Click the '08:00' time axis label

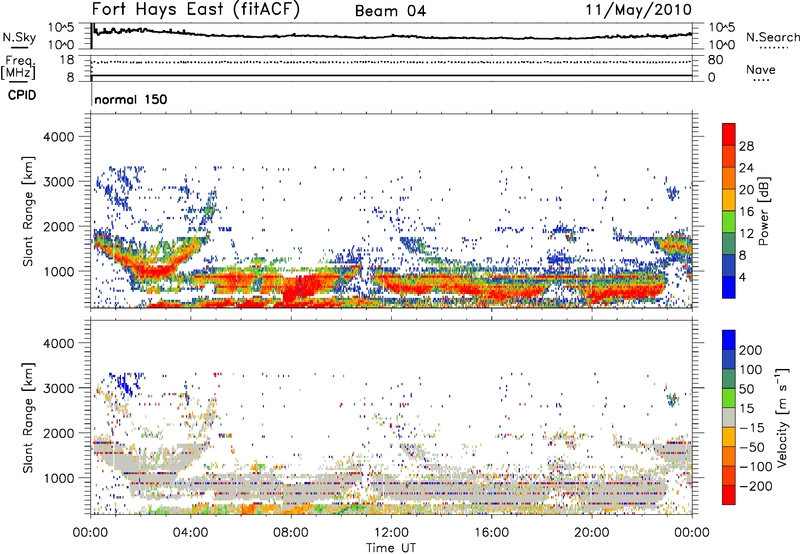pyautogui.click(x=291, y=533)
